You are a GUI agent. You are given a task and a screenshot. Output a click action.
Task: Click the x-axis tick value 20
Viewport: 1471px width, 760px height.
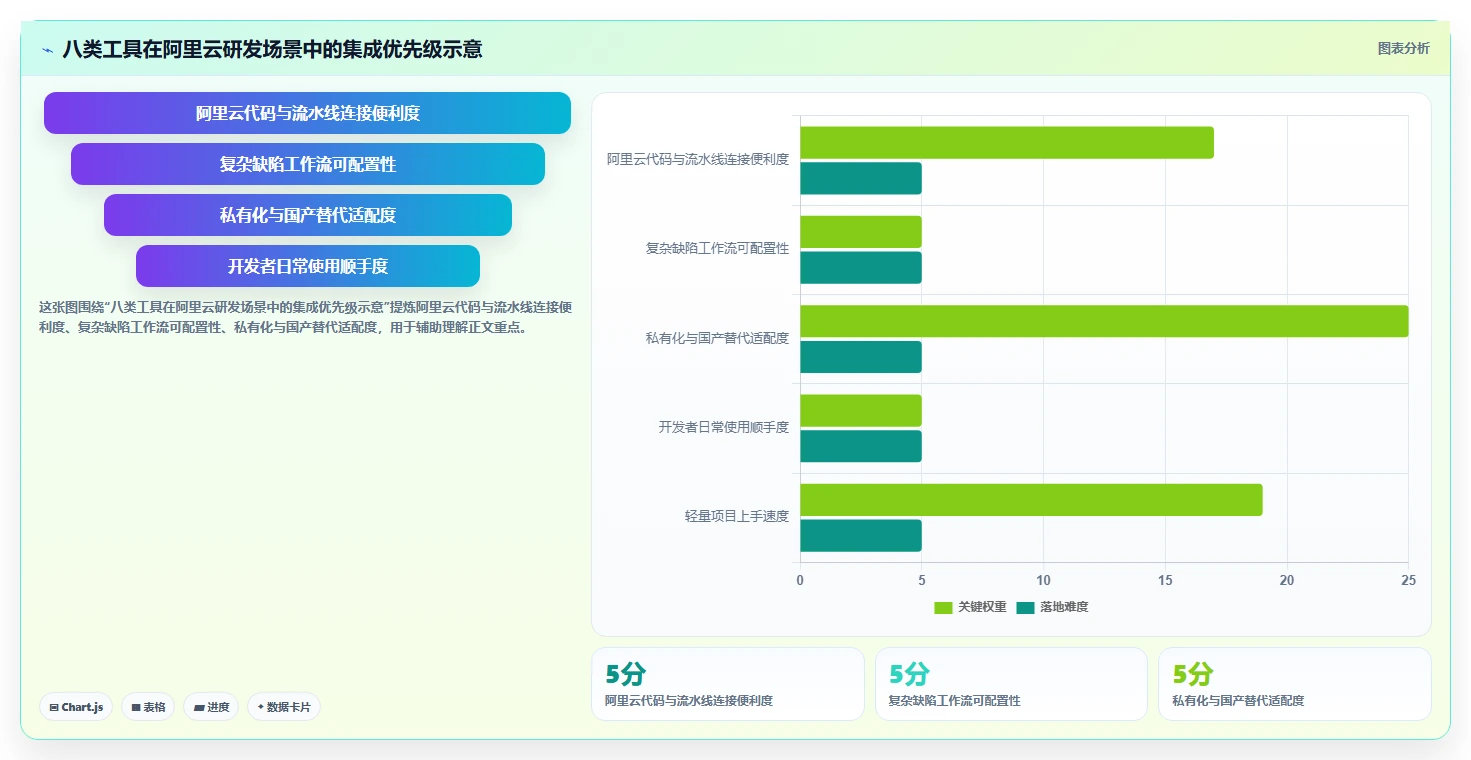pyautogui.click(x=1287, y=580)
